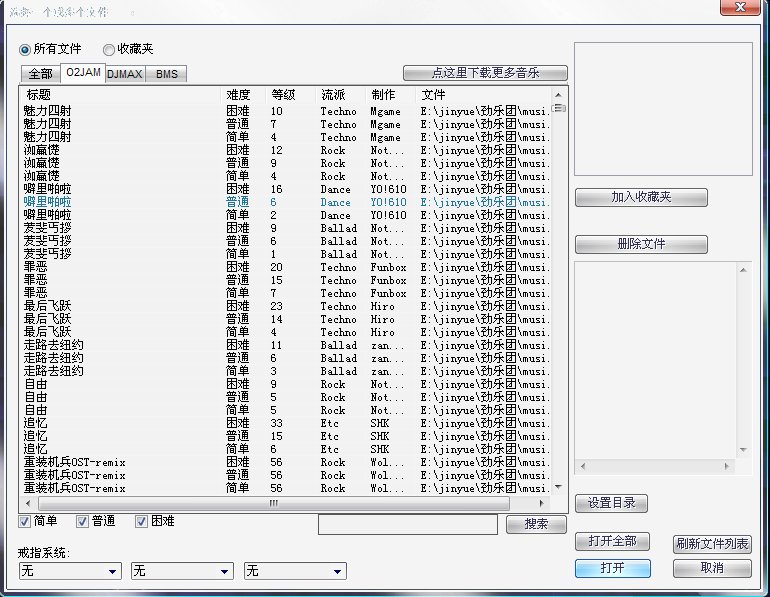Click the 搜索 button
Viewport: 770px width, 597px height.
536,524
